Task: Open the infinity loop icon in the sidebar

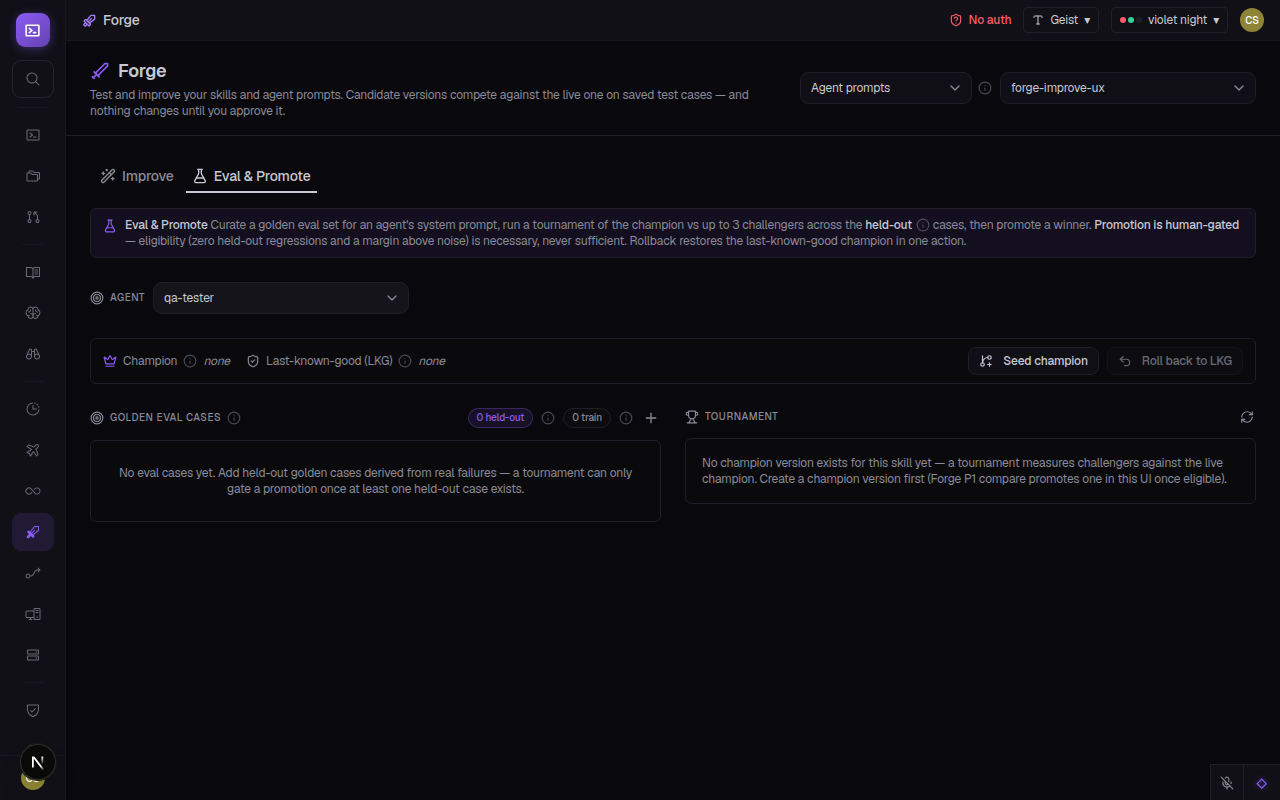Action: click(33, 491)
